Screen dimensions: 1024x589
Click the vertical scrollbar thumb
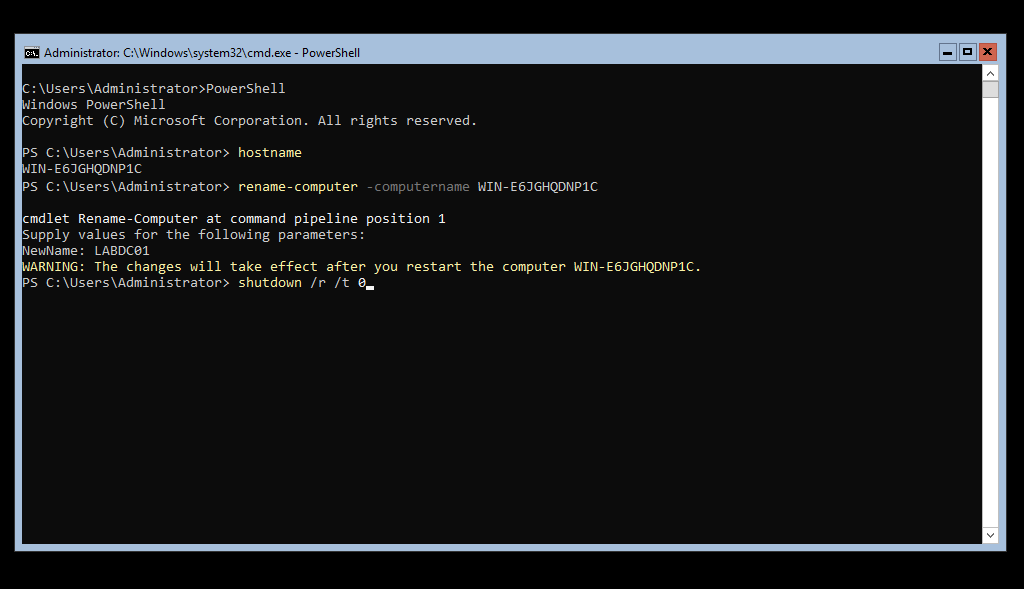click(x=990, y=90)
